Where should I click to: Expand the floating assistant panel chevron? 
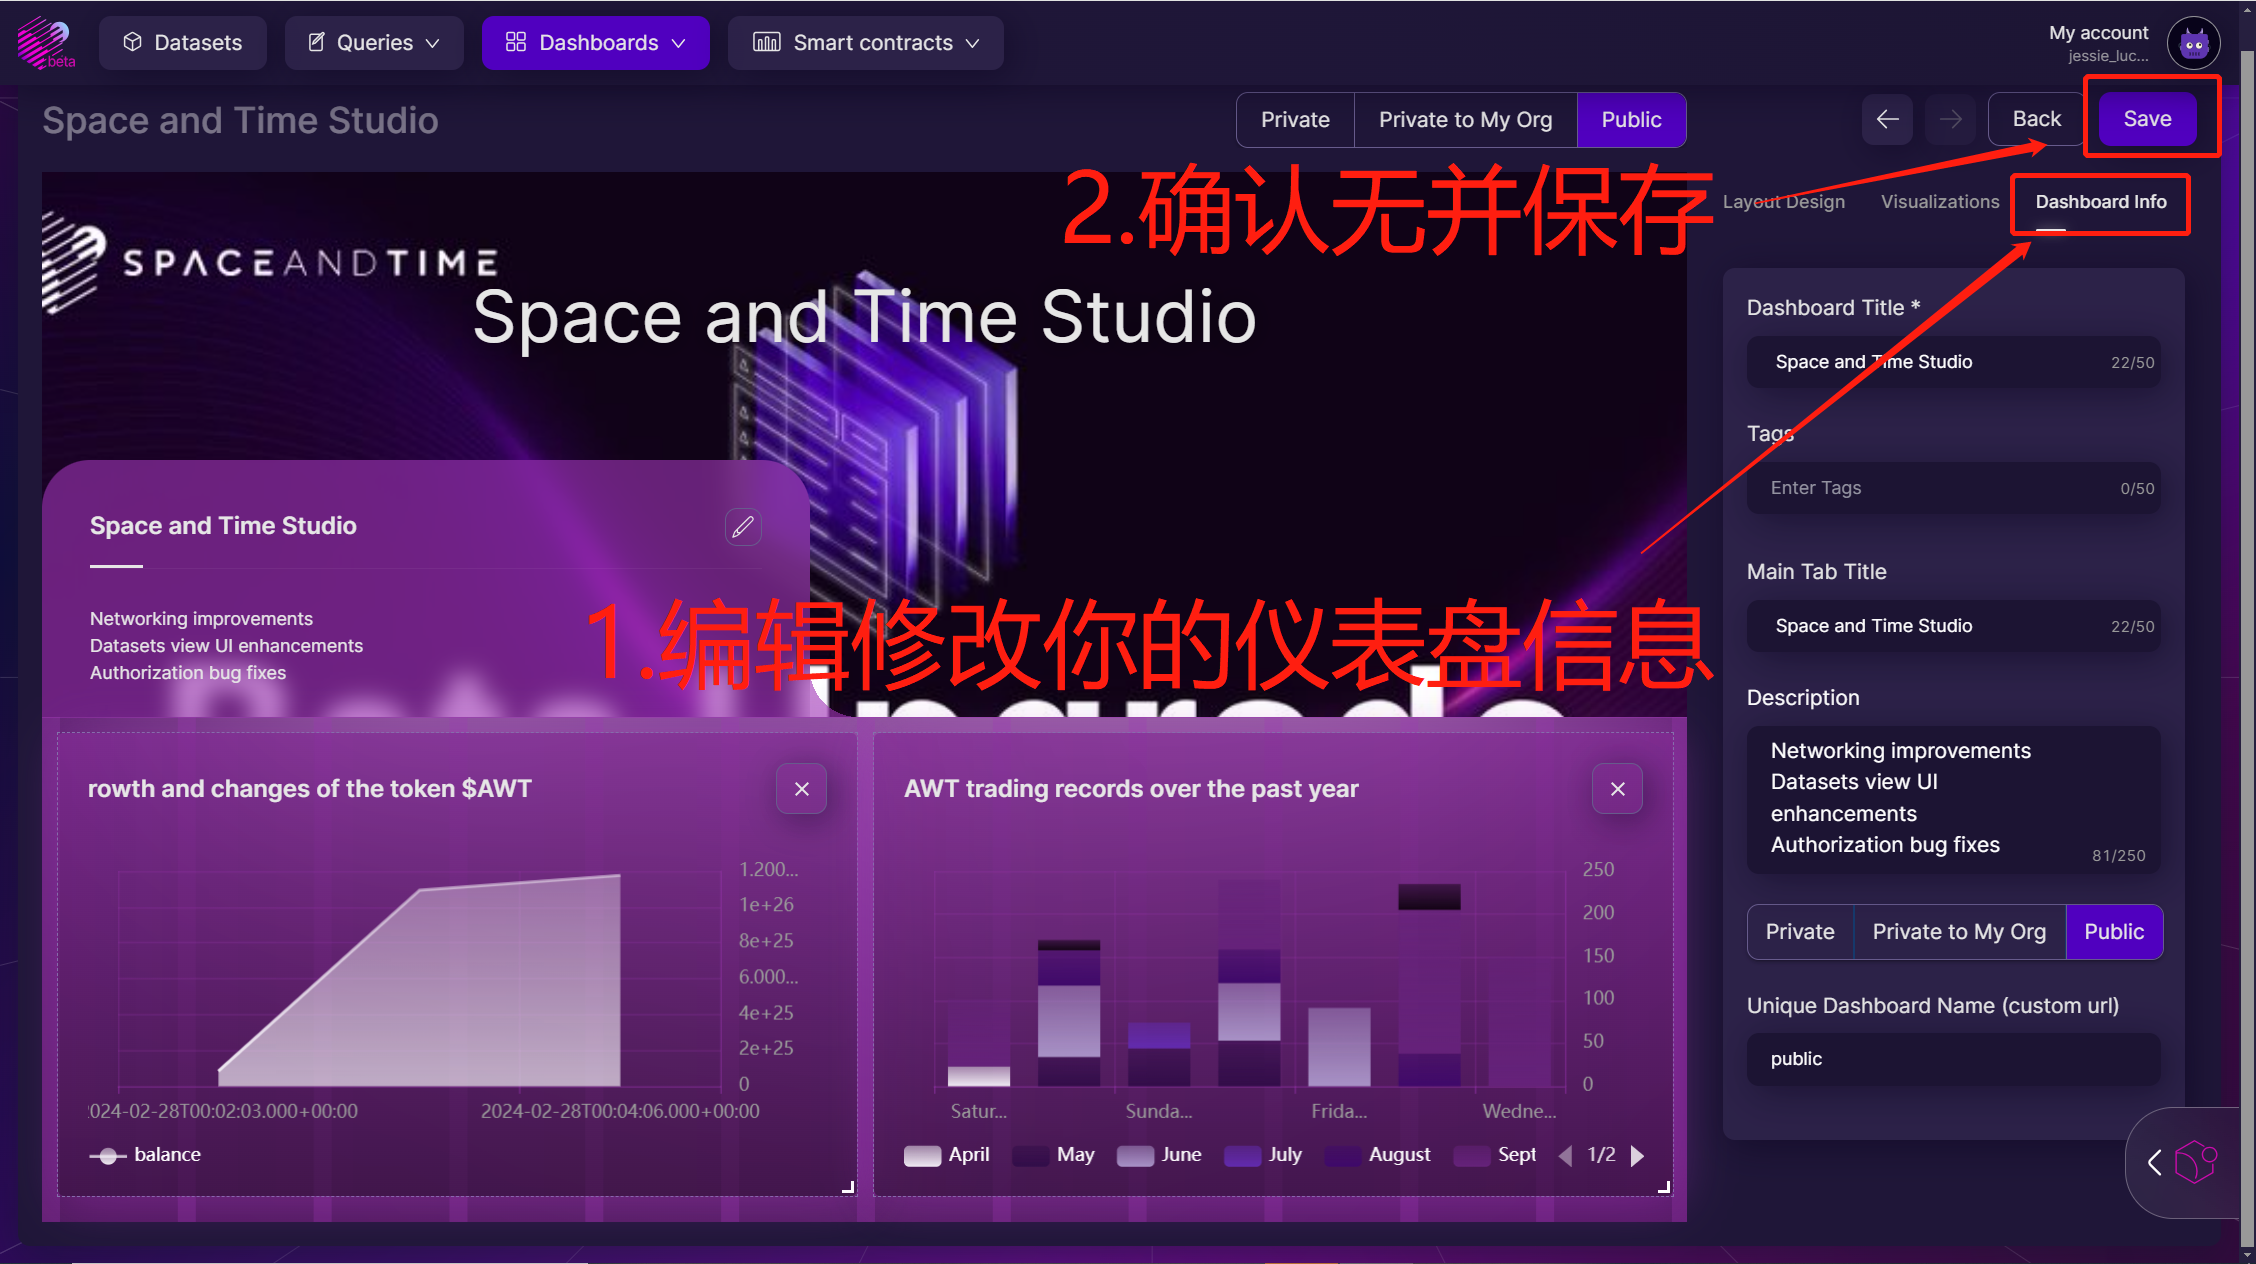click(2155, 1162)
